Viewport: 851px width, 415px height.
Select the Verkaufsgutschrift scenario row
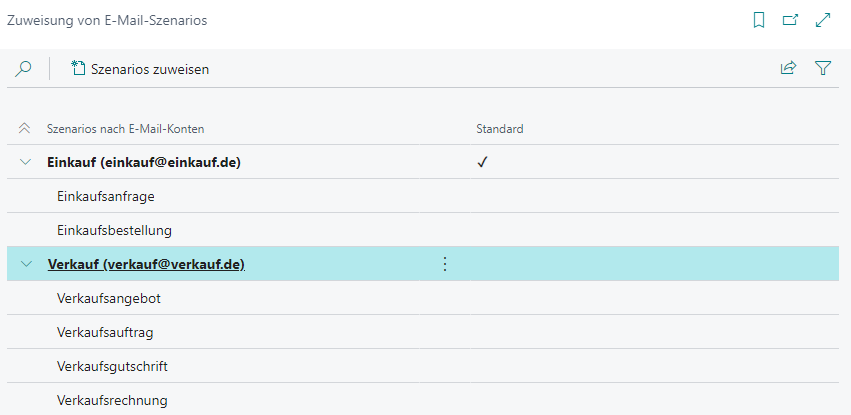423,366
